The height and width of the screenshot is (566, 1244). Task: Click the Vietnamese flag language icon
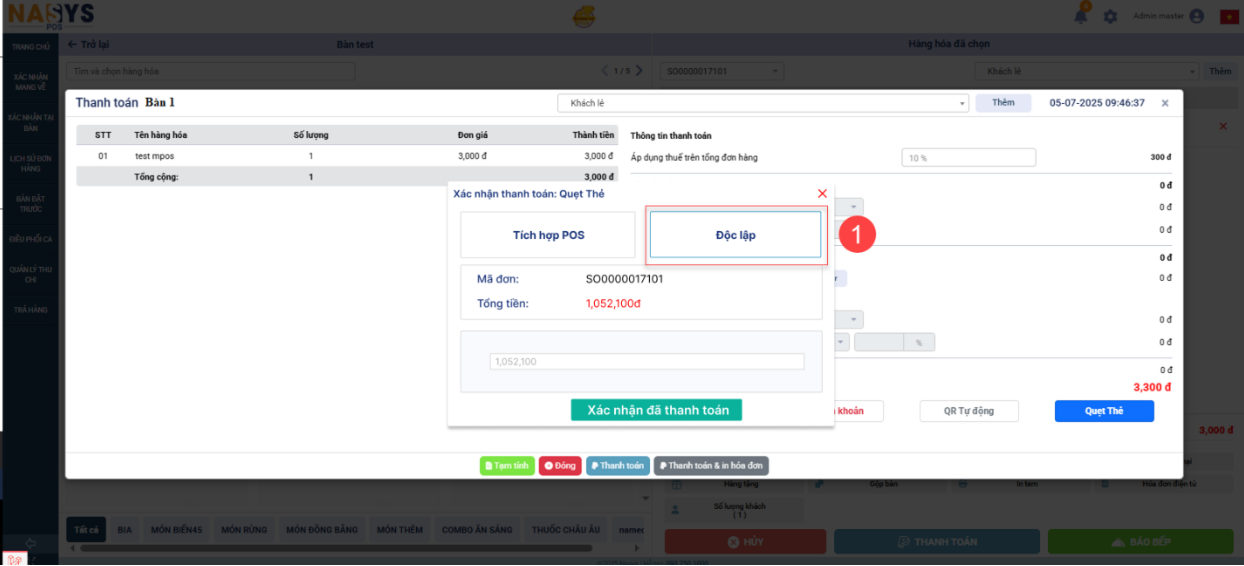(1227, 17)
